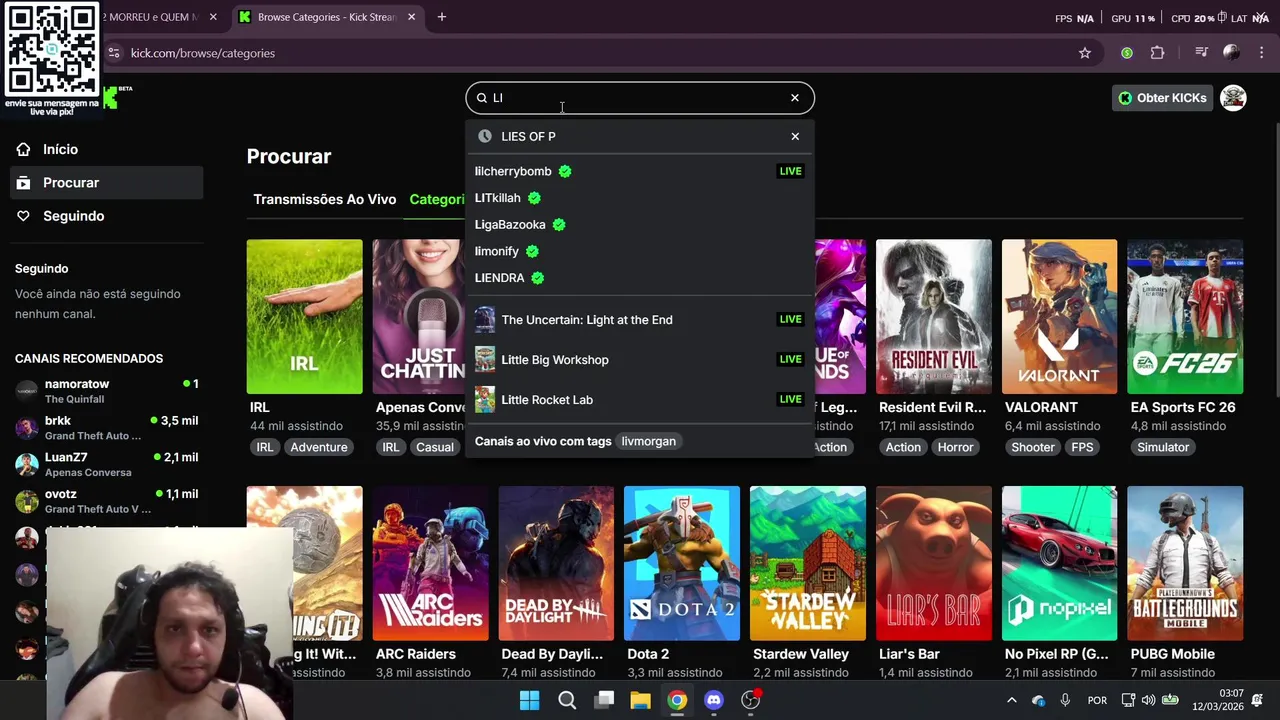Open recommended channel ovotz
Viewport: 1280px width, 720px height.
(x=106, y=501)
